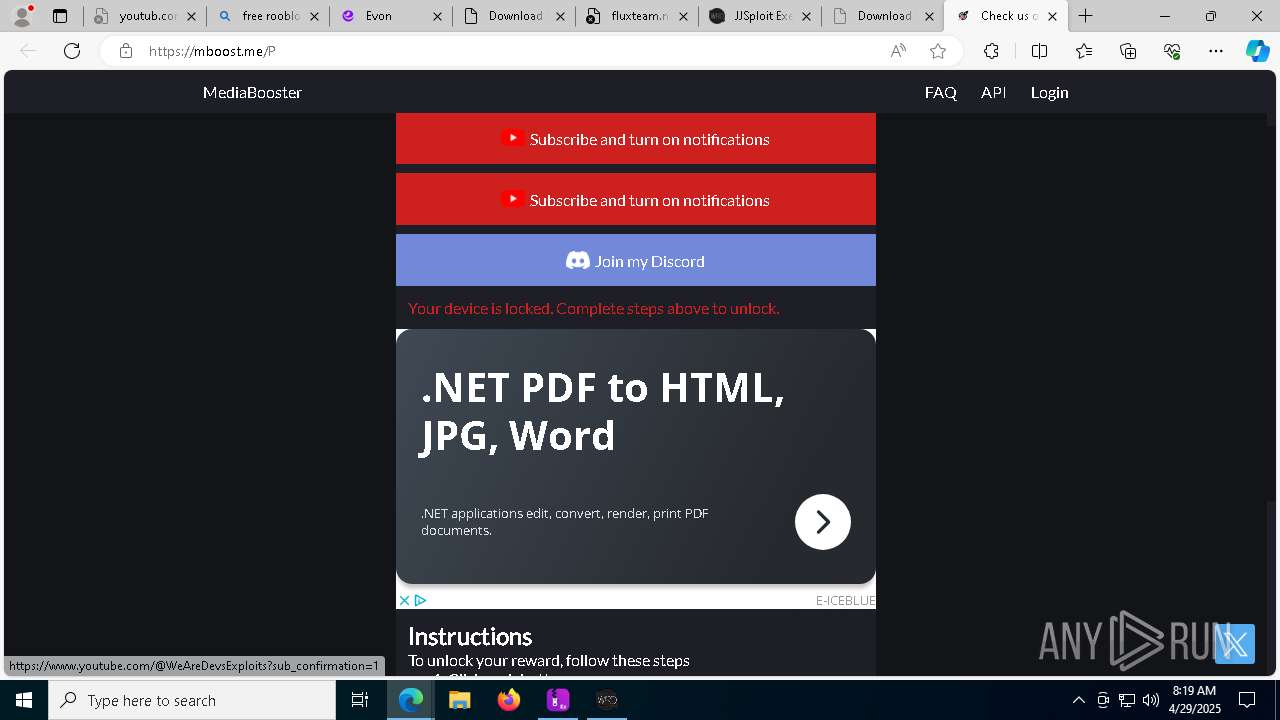Screen dimensions: 1280x720
Task: Show hidden system tray icons
Action: pyautogui.click(x=1078, y=700)
